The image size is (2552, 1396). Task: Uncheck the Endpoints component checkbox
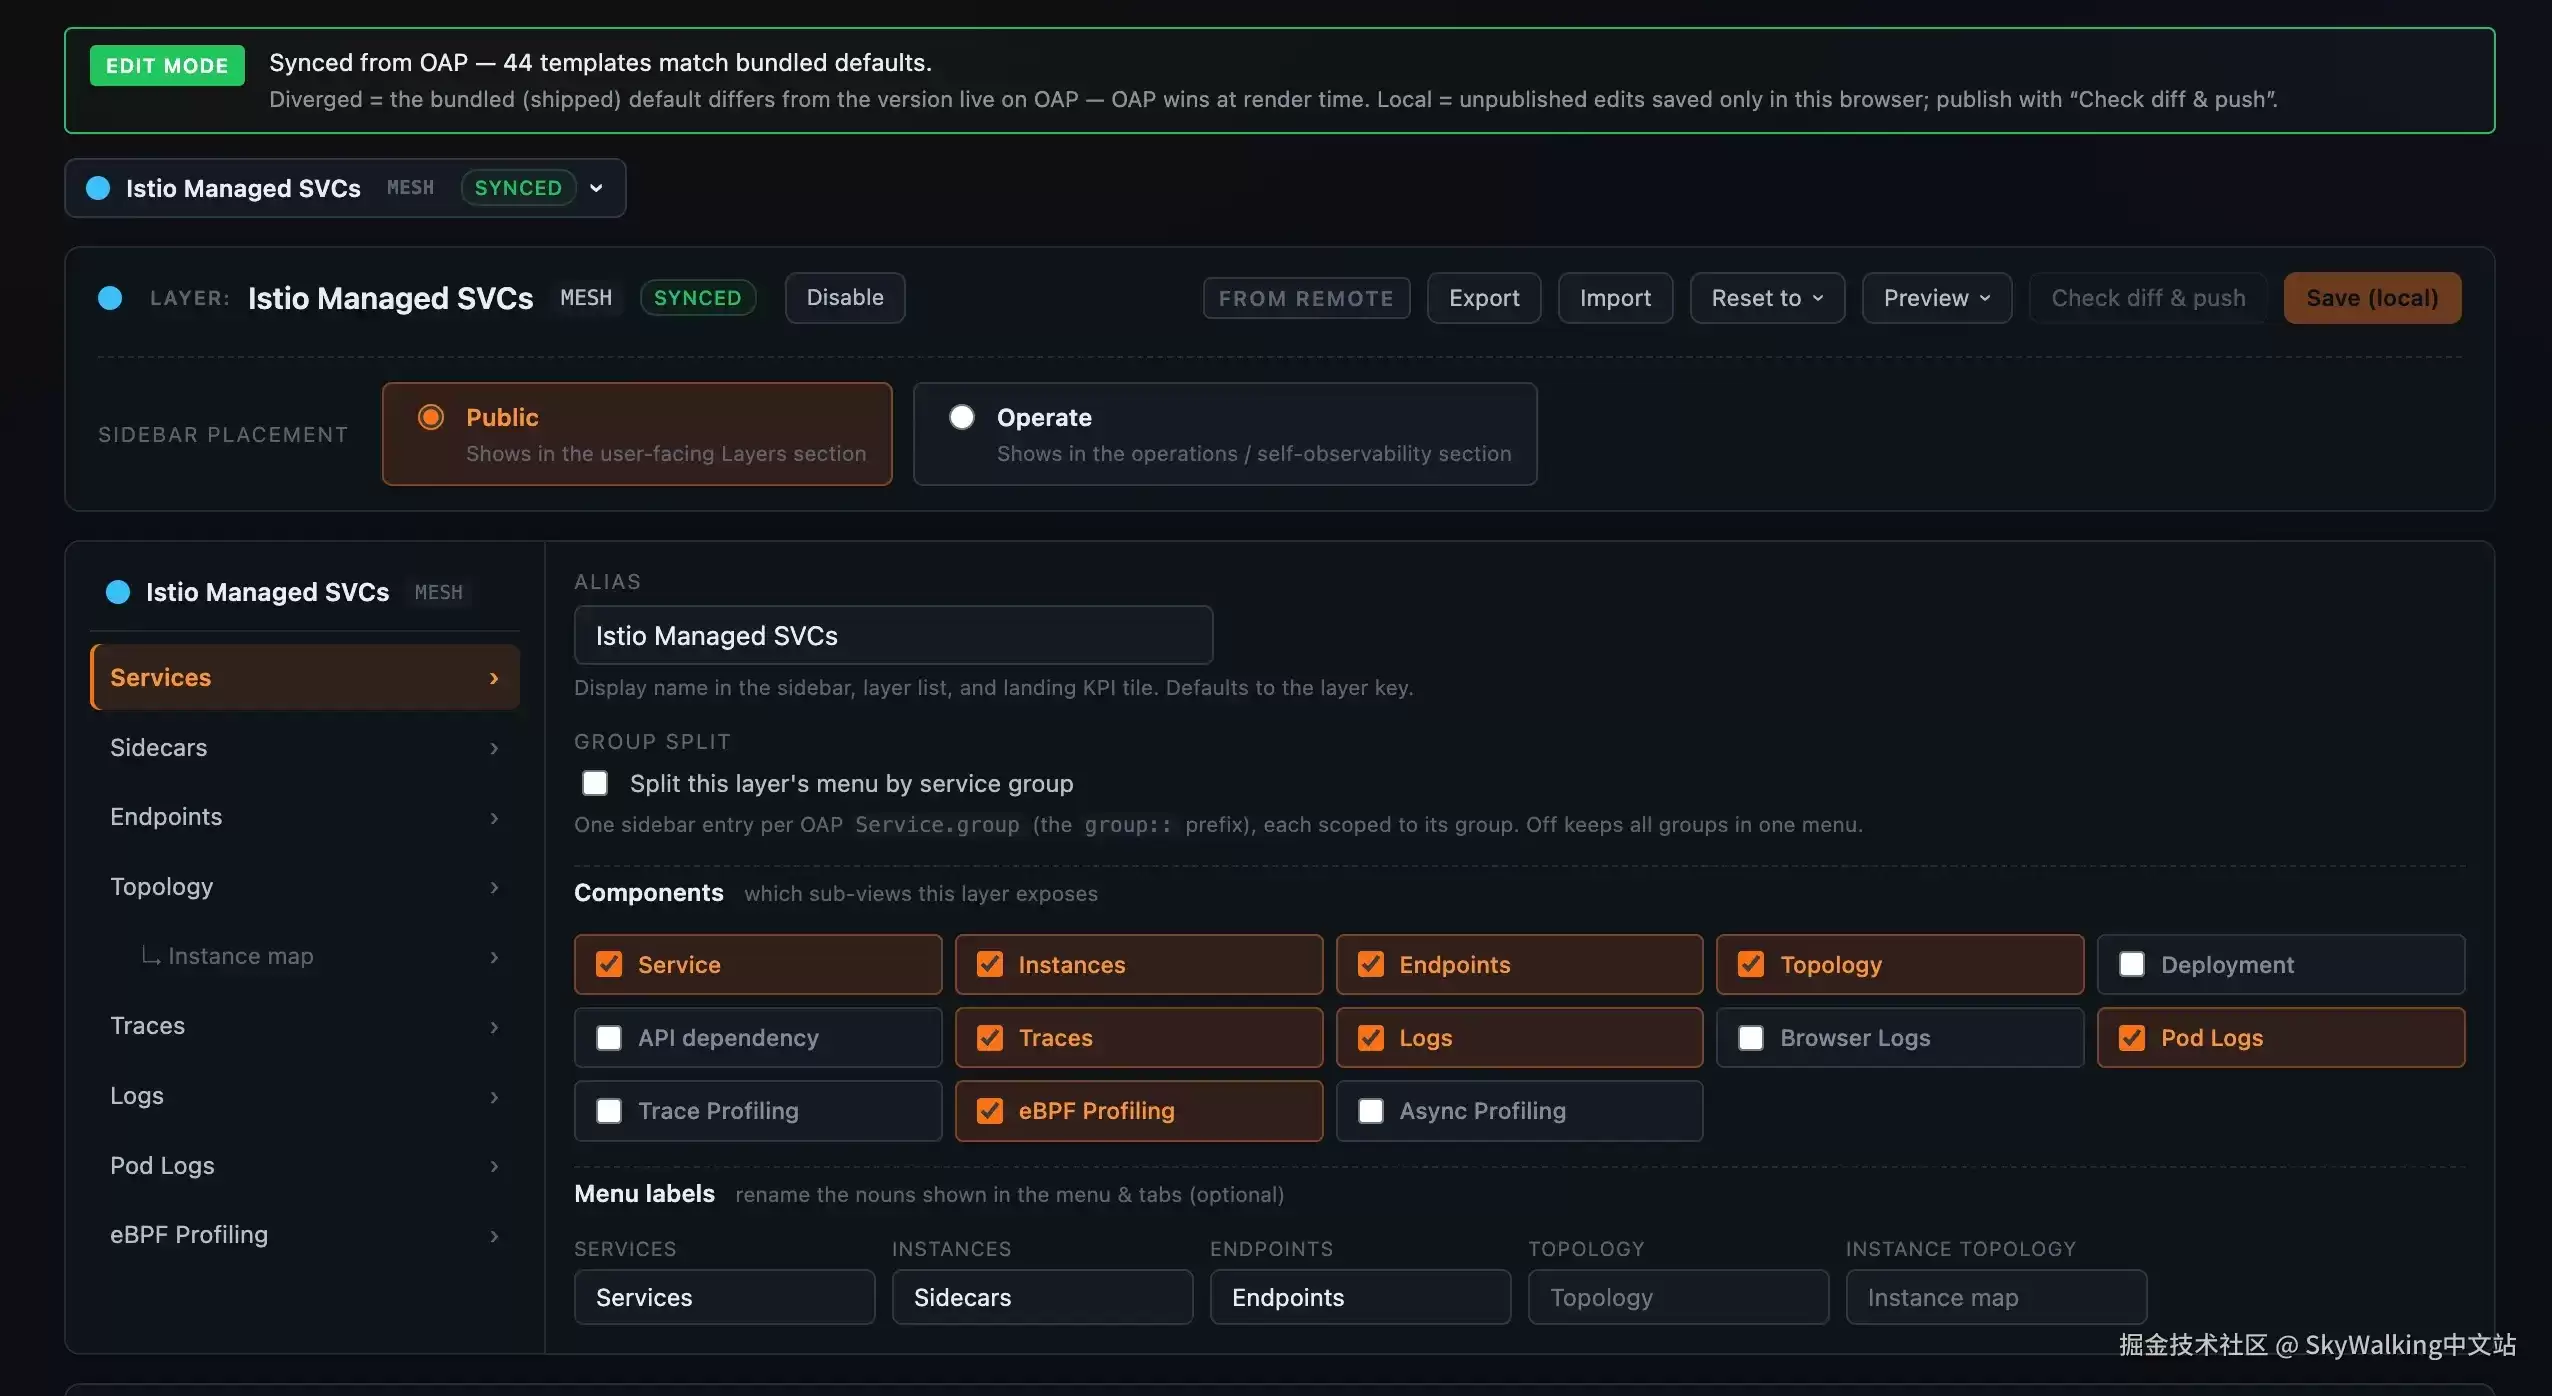[x=1371, y=964]
